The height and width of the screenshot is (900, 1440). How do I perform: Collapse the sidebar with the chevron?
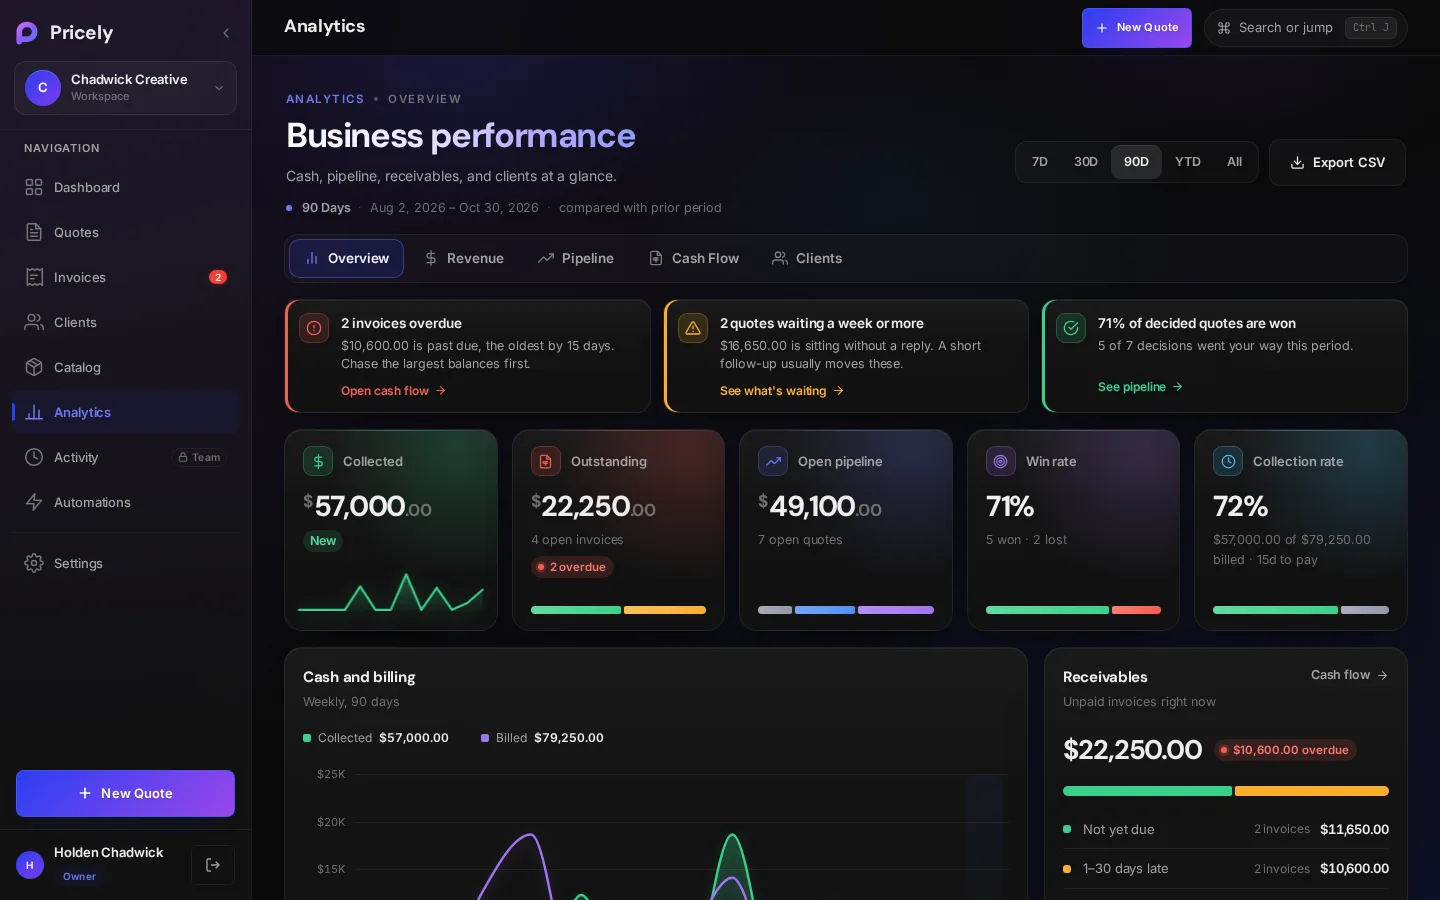click(226, 33)
